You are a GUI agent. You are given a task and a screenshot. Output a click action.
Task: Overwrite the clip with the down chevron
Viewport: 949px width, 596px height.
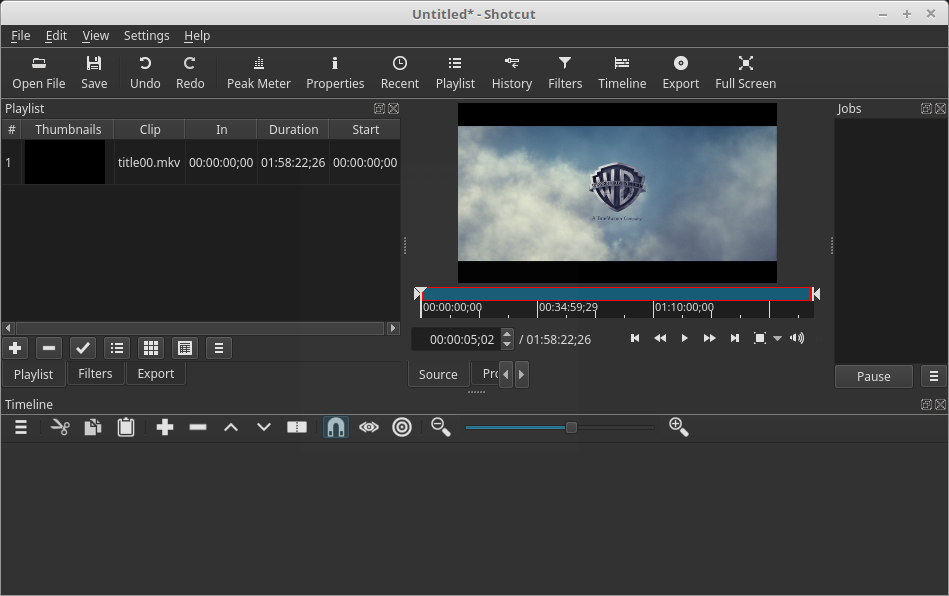tap(264, 427)
